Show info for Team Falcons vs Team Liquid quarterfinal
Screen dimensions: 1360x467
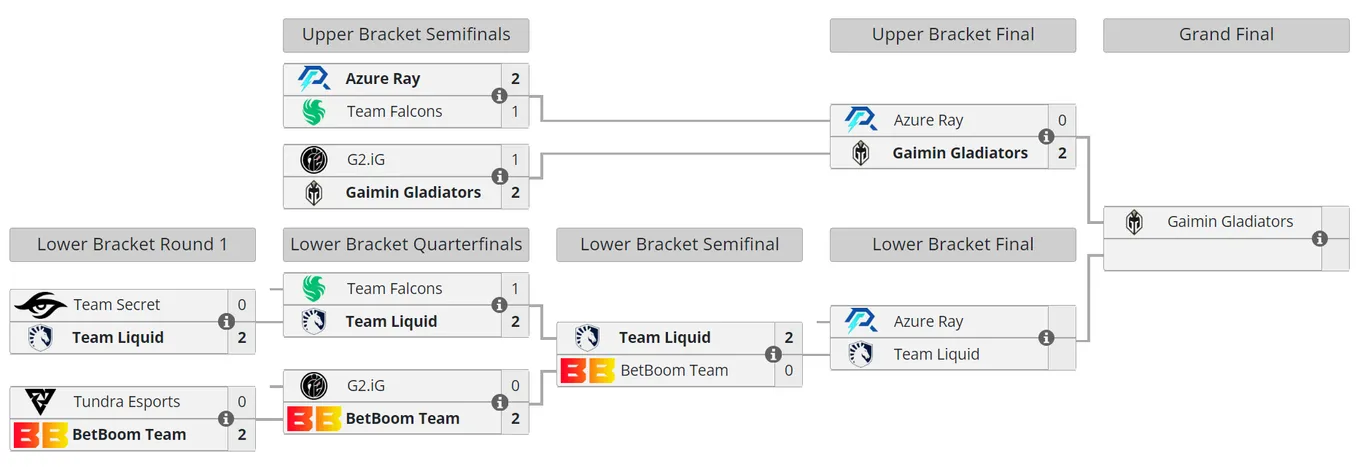pyautogui.click(x=499, y=305)
